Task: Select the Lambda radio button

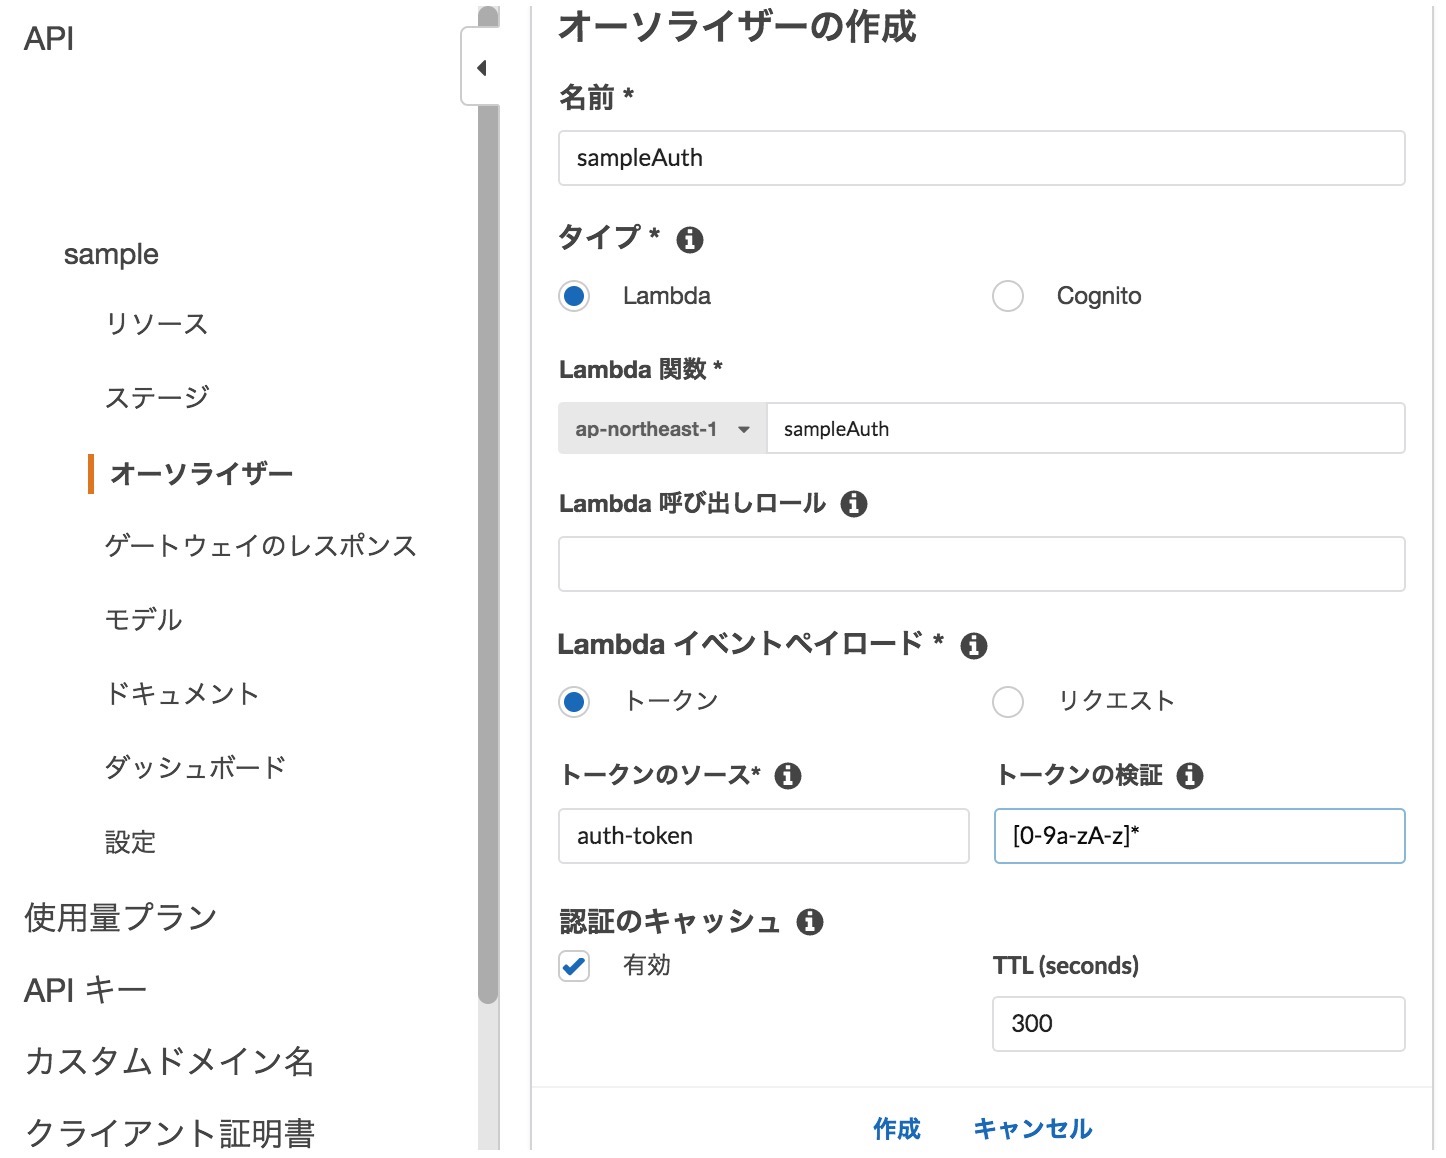Action: coord(573,296)
